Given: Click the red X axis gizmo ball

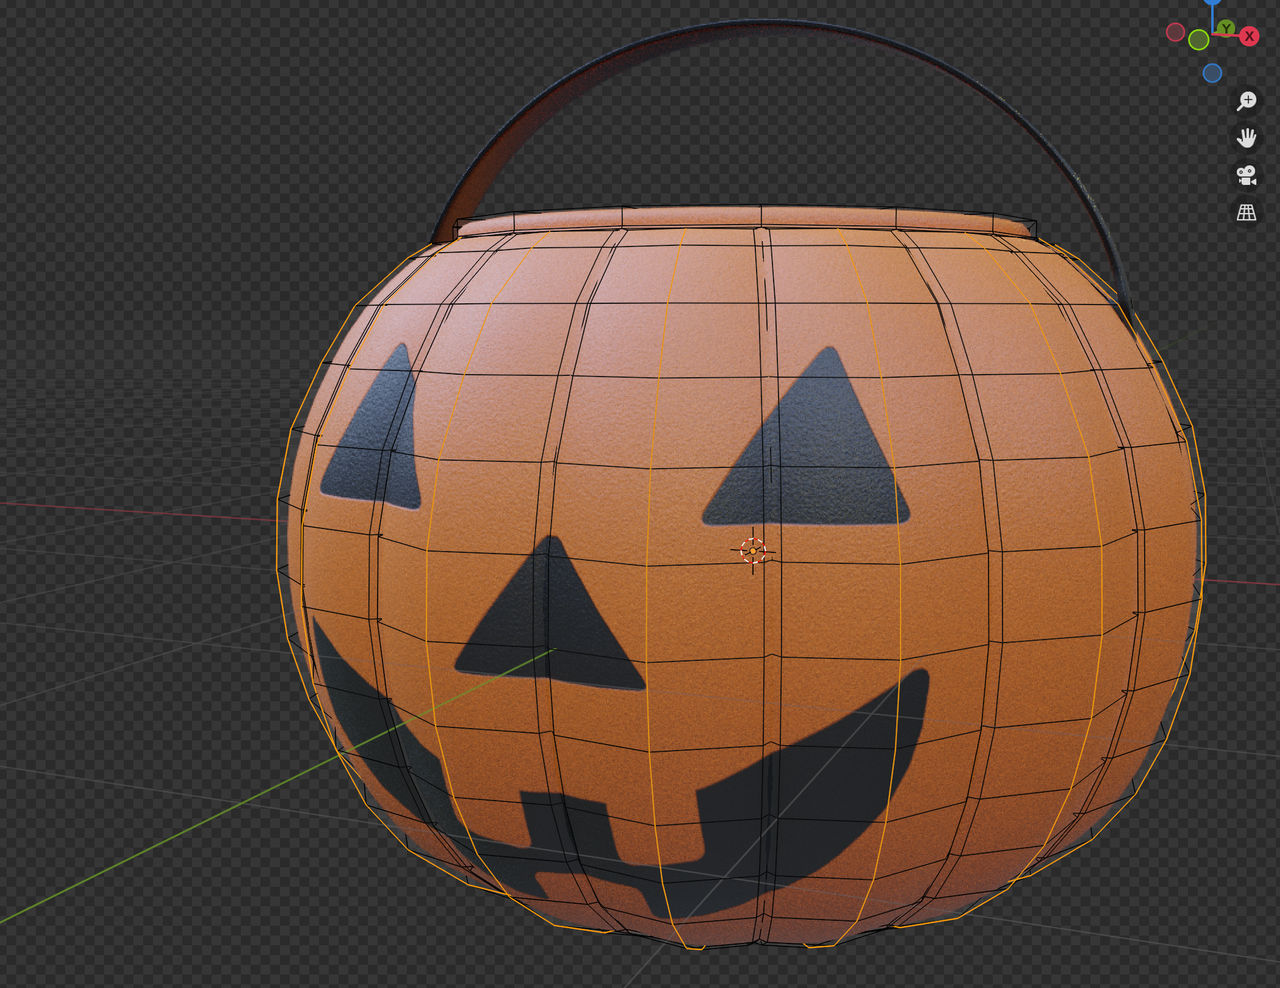Looking at the screenshot, I should coord(1250,36).
